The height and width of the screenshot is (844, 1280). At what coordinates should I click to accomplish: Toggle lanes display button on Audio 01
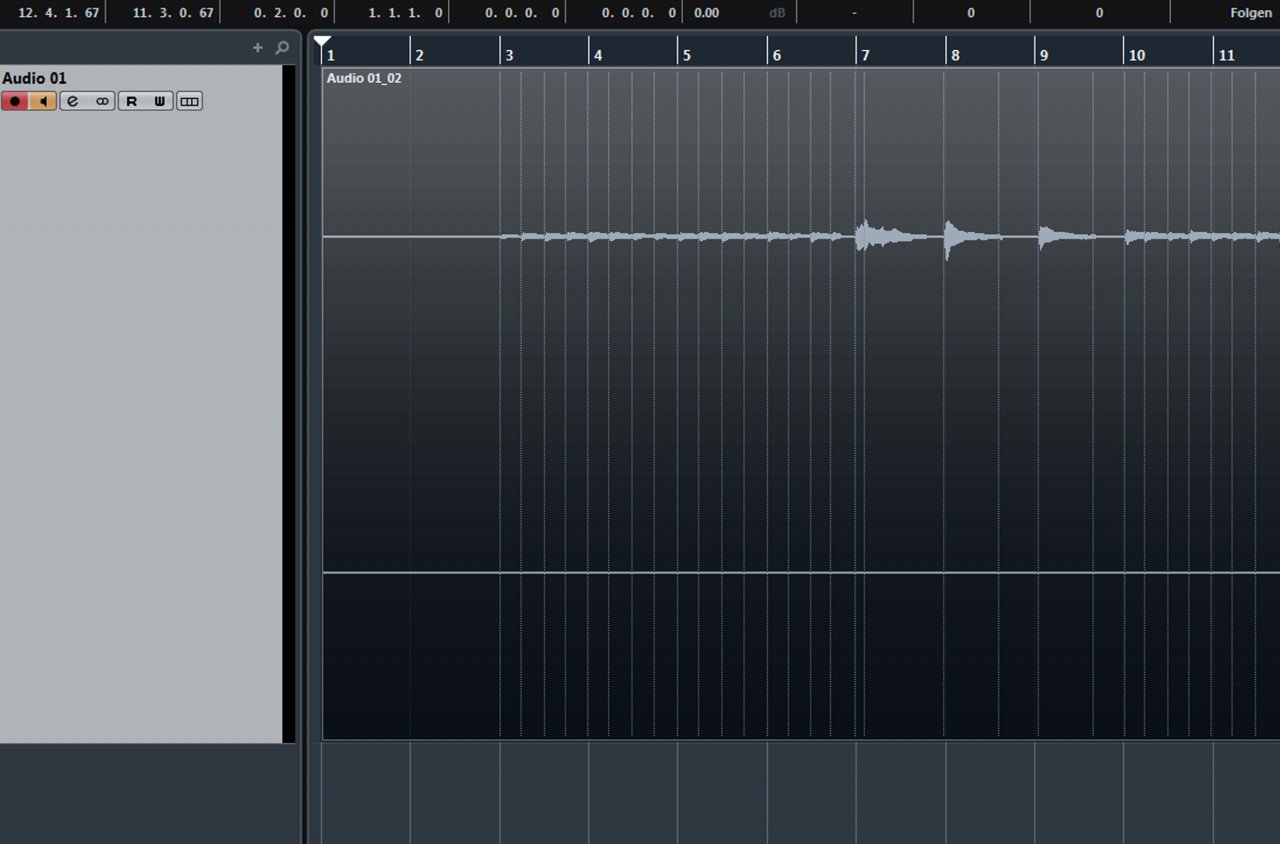189,101
